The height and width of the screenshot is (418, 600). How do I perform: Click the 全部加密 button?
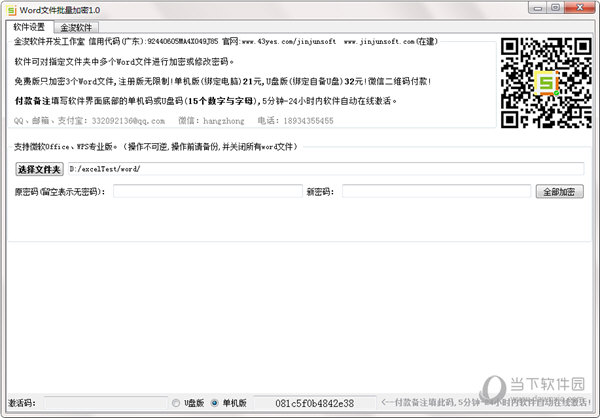(x=559, y=191)
